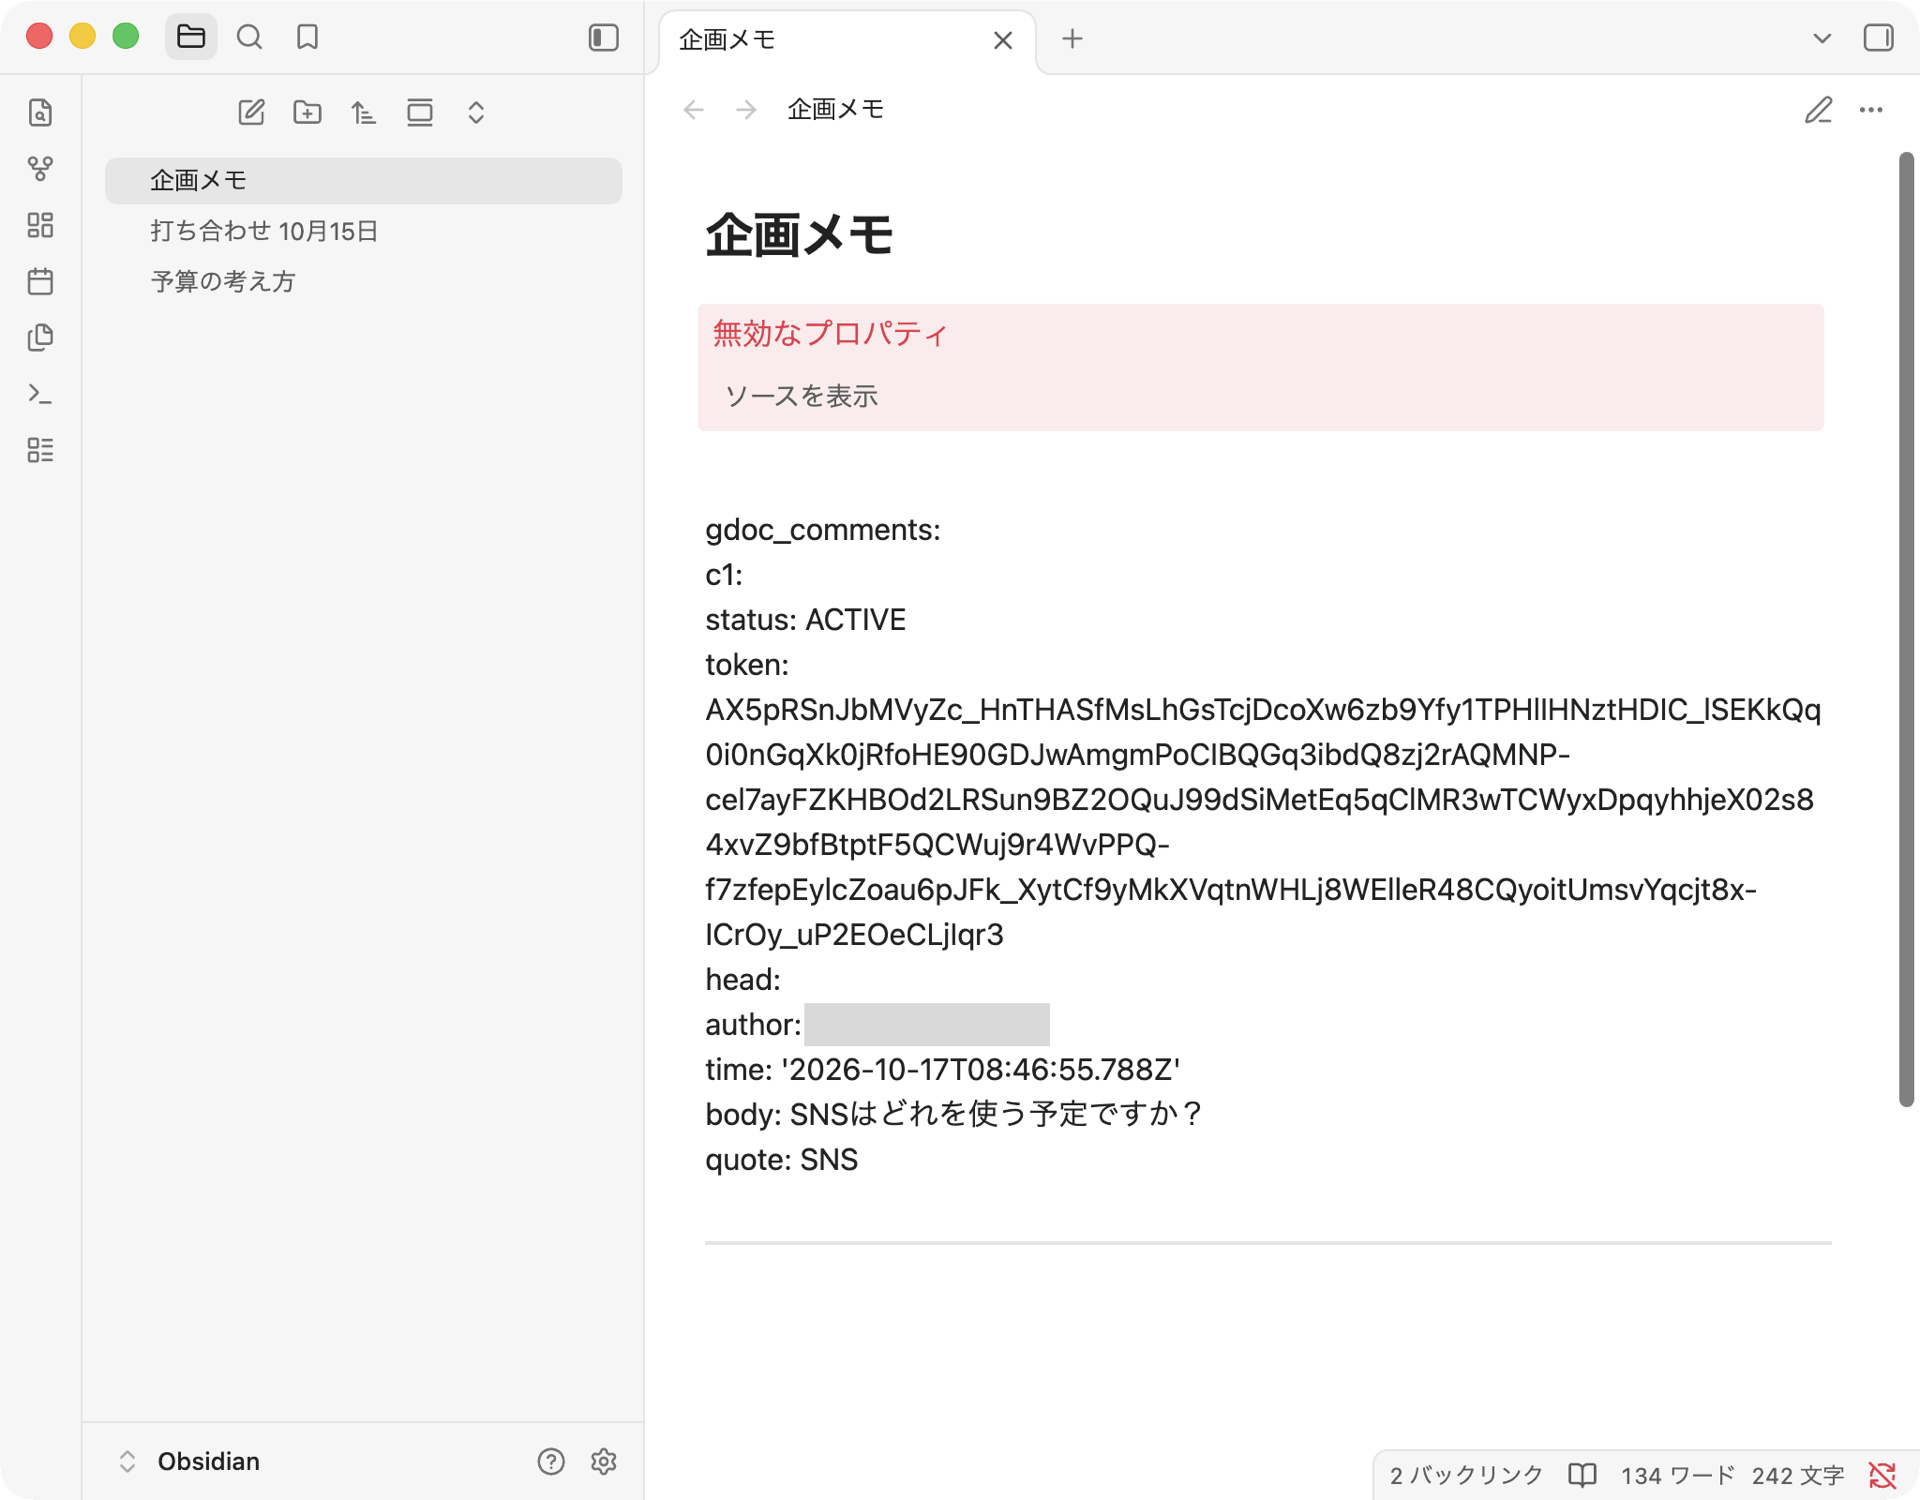The height and width of the screenshot is (1500, 1920).
Task: Click the ソースを表示 button
Action: pos(801,396)
